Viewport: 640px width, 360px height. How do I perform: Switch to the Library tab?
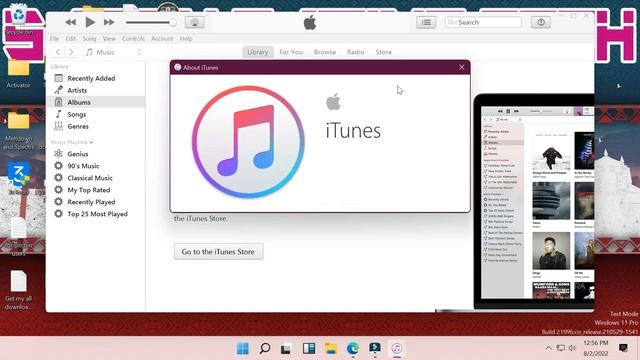258,52
